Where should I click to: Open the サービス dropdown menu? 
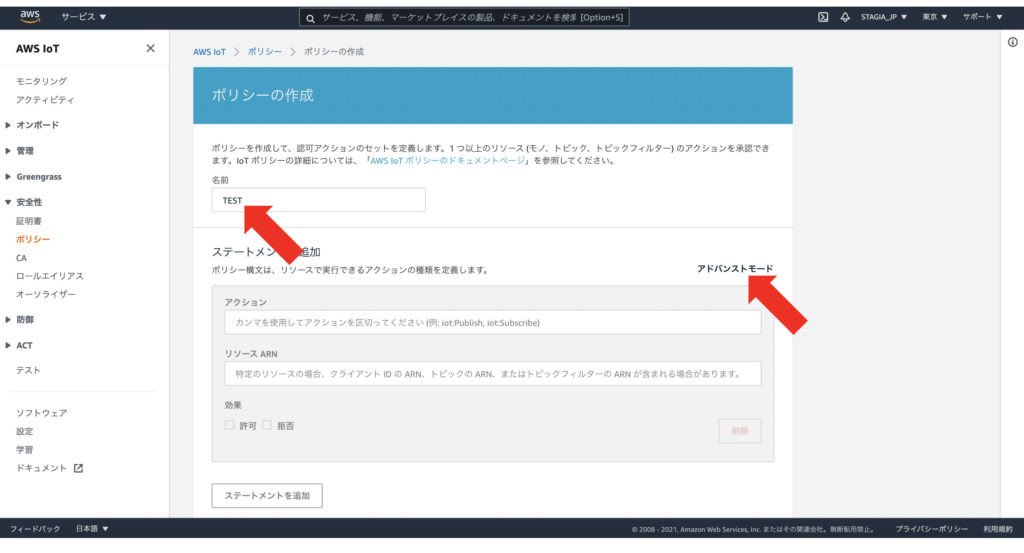[83, 17]
